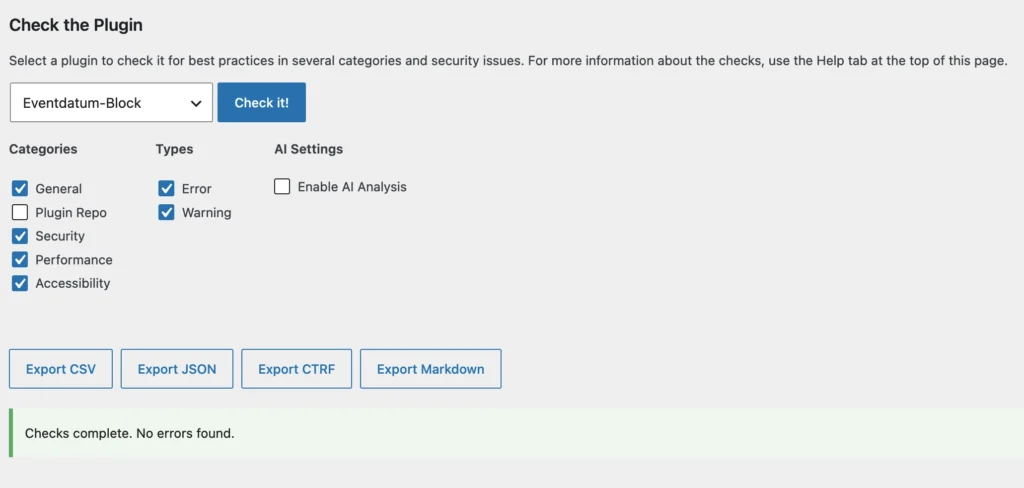Click the Export Markdown button
The width and height of the screenshot is (1024, 488).
click(430, 369)
